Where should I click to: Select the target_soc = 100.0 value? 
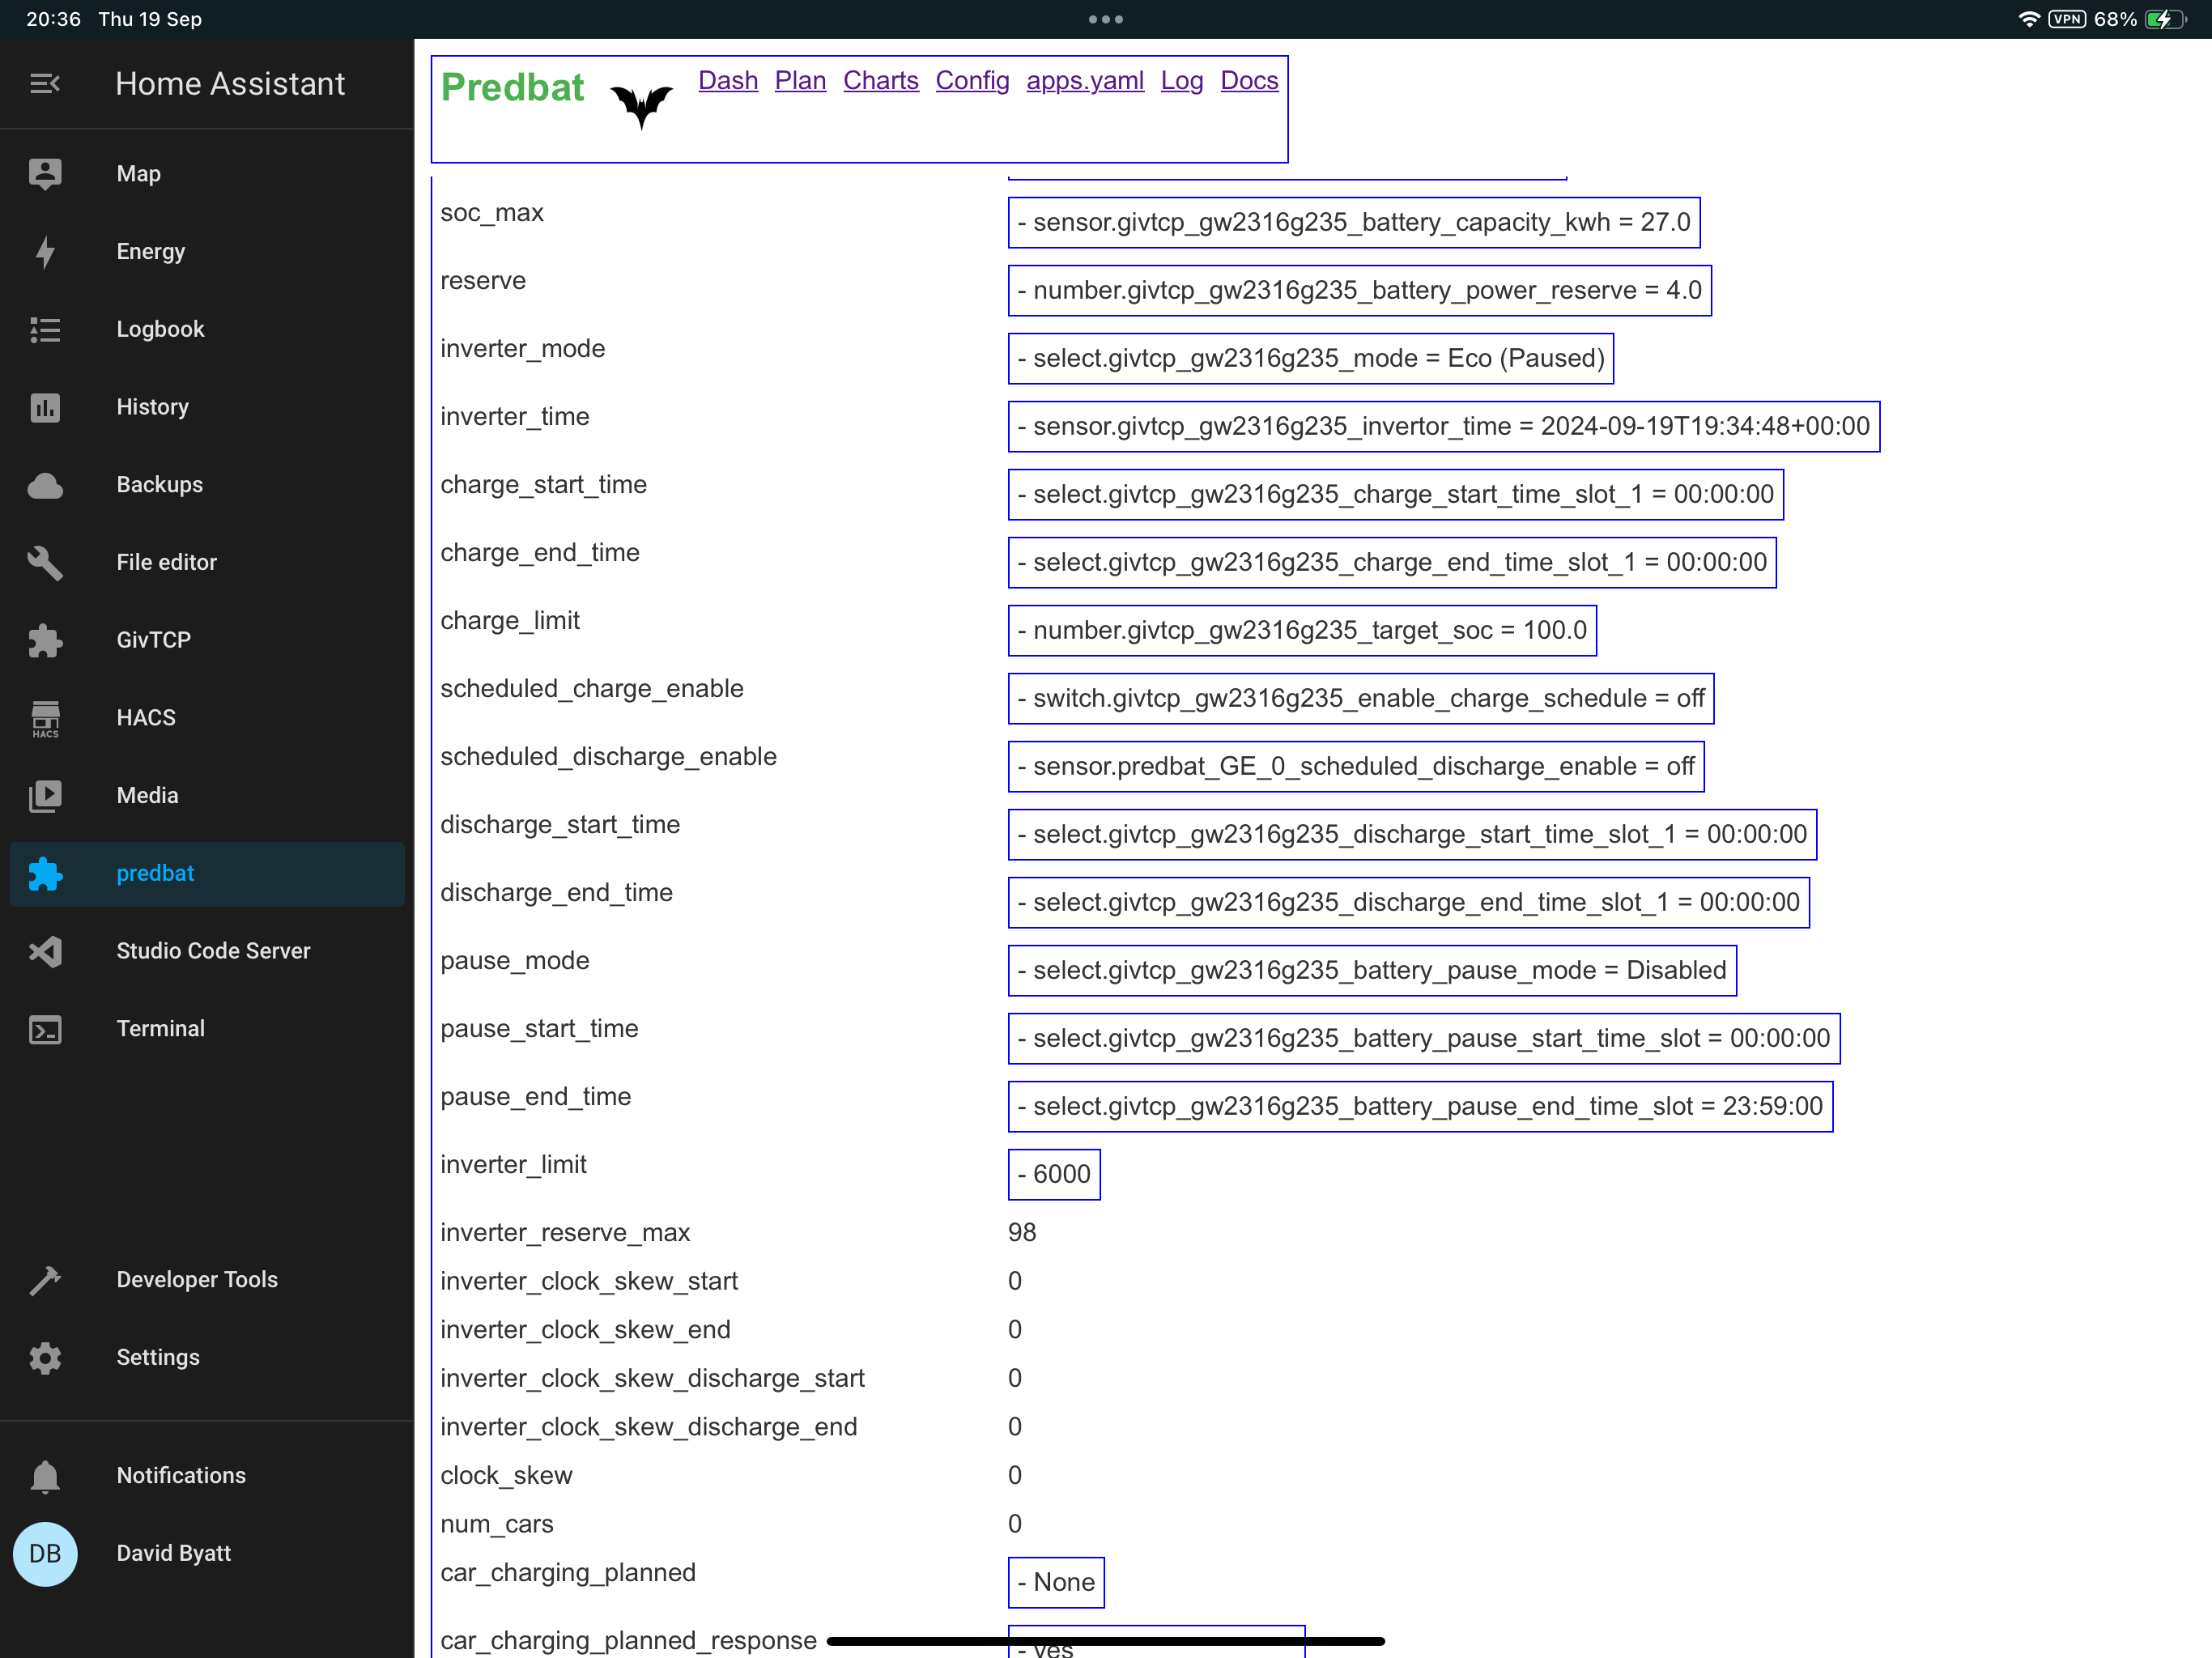[1302, 631]
